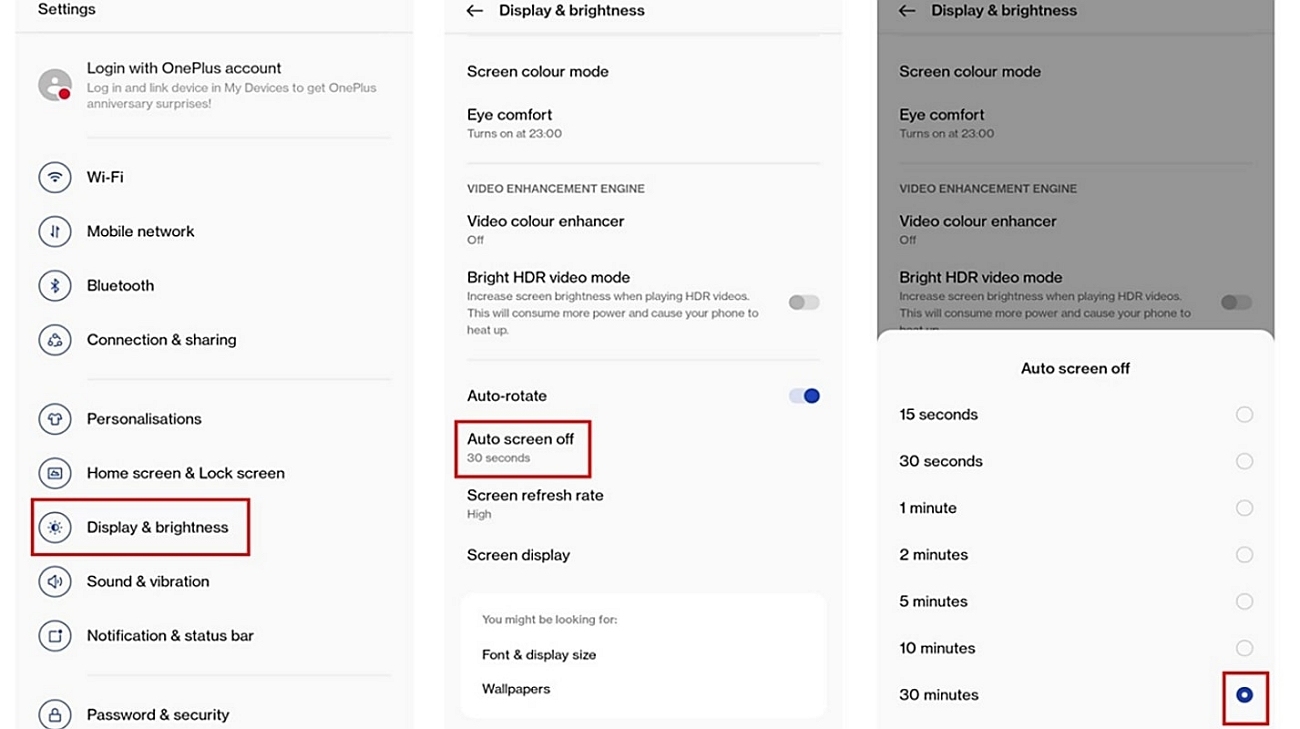1300x729 pixels.
Task: Tap Screen colour mode on dimmed right screen
Action: tap(970, 72)
